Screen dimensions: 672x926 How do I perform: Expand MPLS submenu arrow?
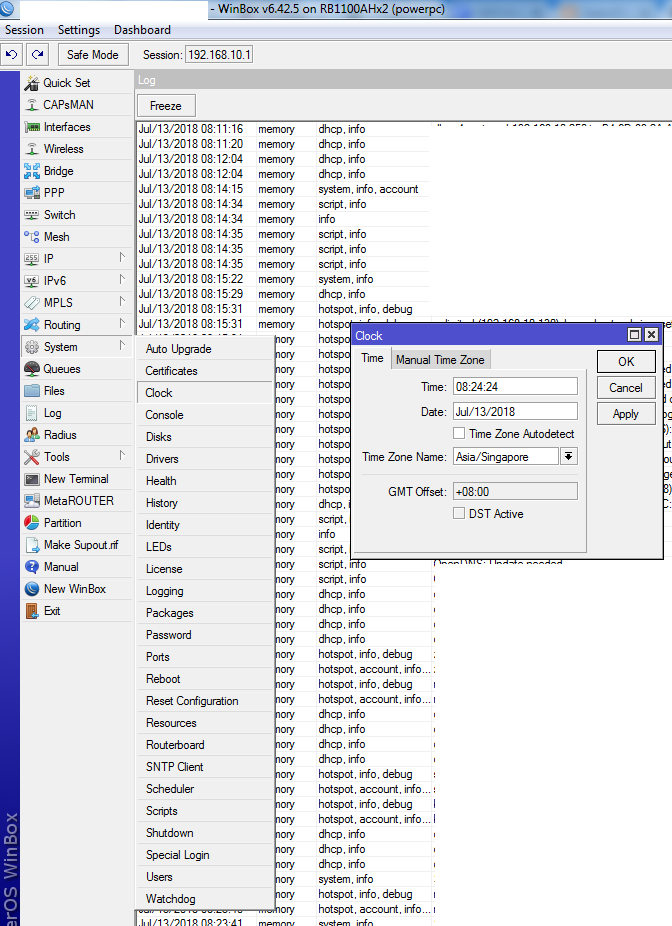[x=122, y=302]
